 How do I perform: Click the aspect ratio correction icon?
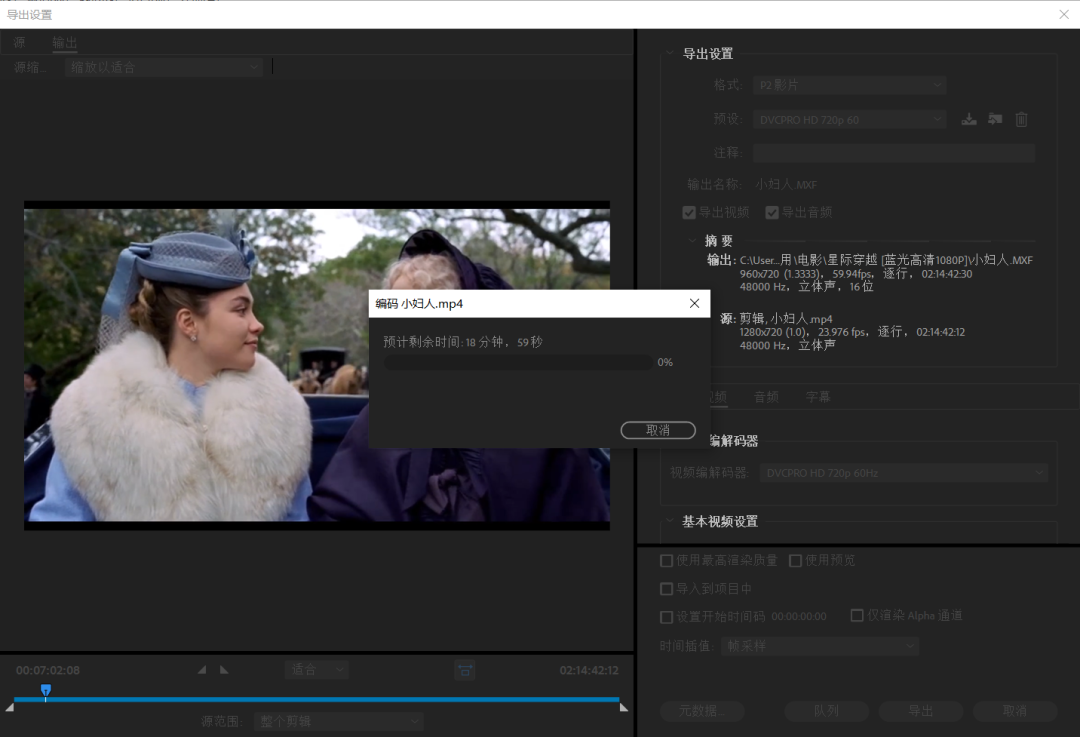pyautogui.click(x=465, y=669)
